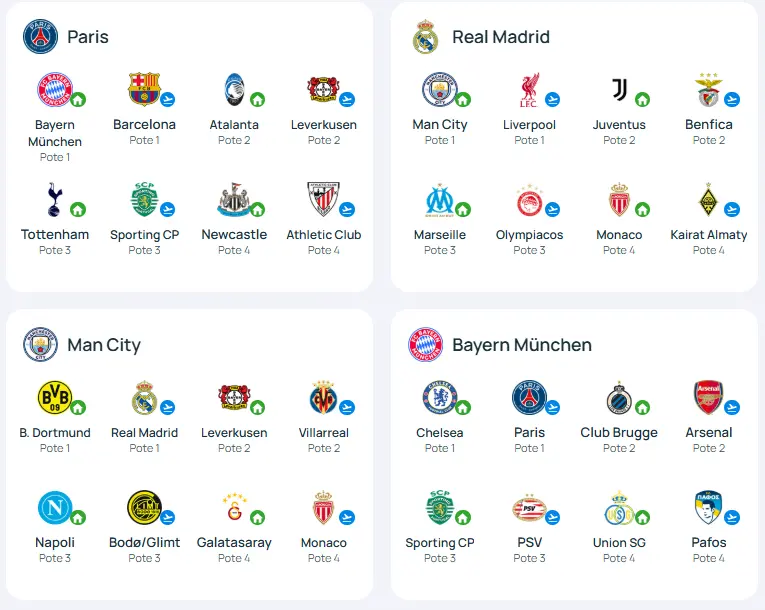Image resolution: width=765 pixels, height=610 pixels.
Task: Click the green home icon beside Atalanta
Action: pos(258,100)
